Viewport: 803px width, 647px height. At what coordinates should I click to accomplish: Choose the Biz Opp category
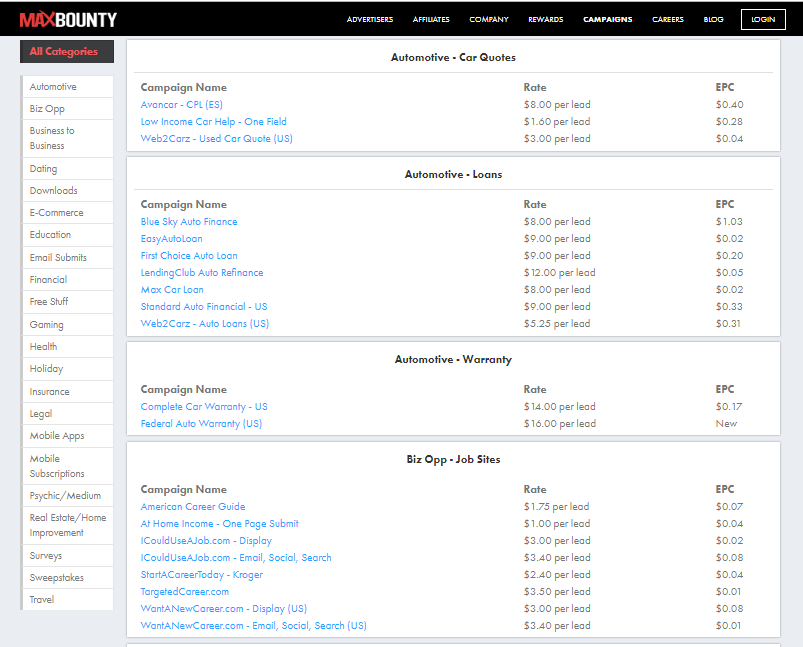pyautogui.click(x=68, y=109)
